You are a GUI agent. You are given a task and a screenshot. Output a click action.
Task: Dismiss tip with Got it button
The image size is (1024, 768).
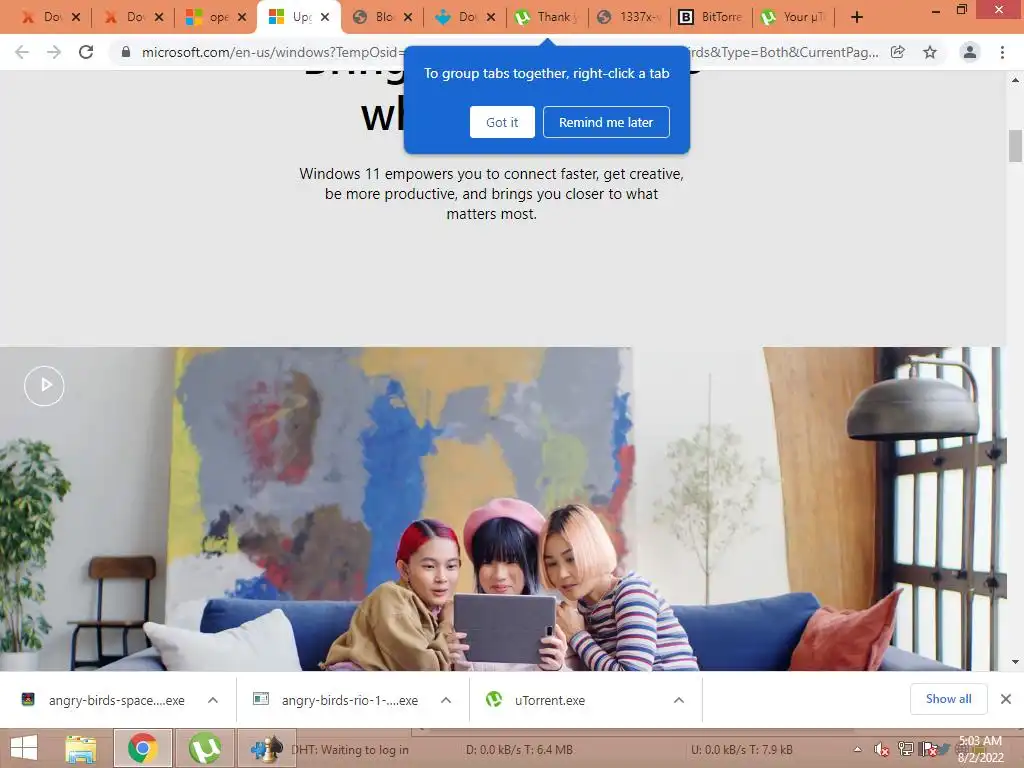pyautogui.click(x=502, y=122)
